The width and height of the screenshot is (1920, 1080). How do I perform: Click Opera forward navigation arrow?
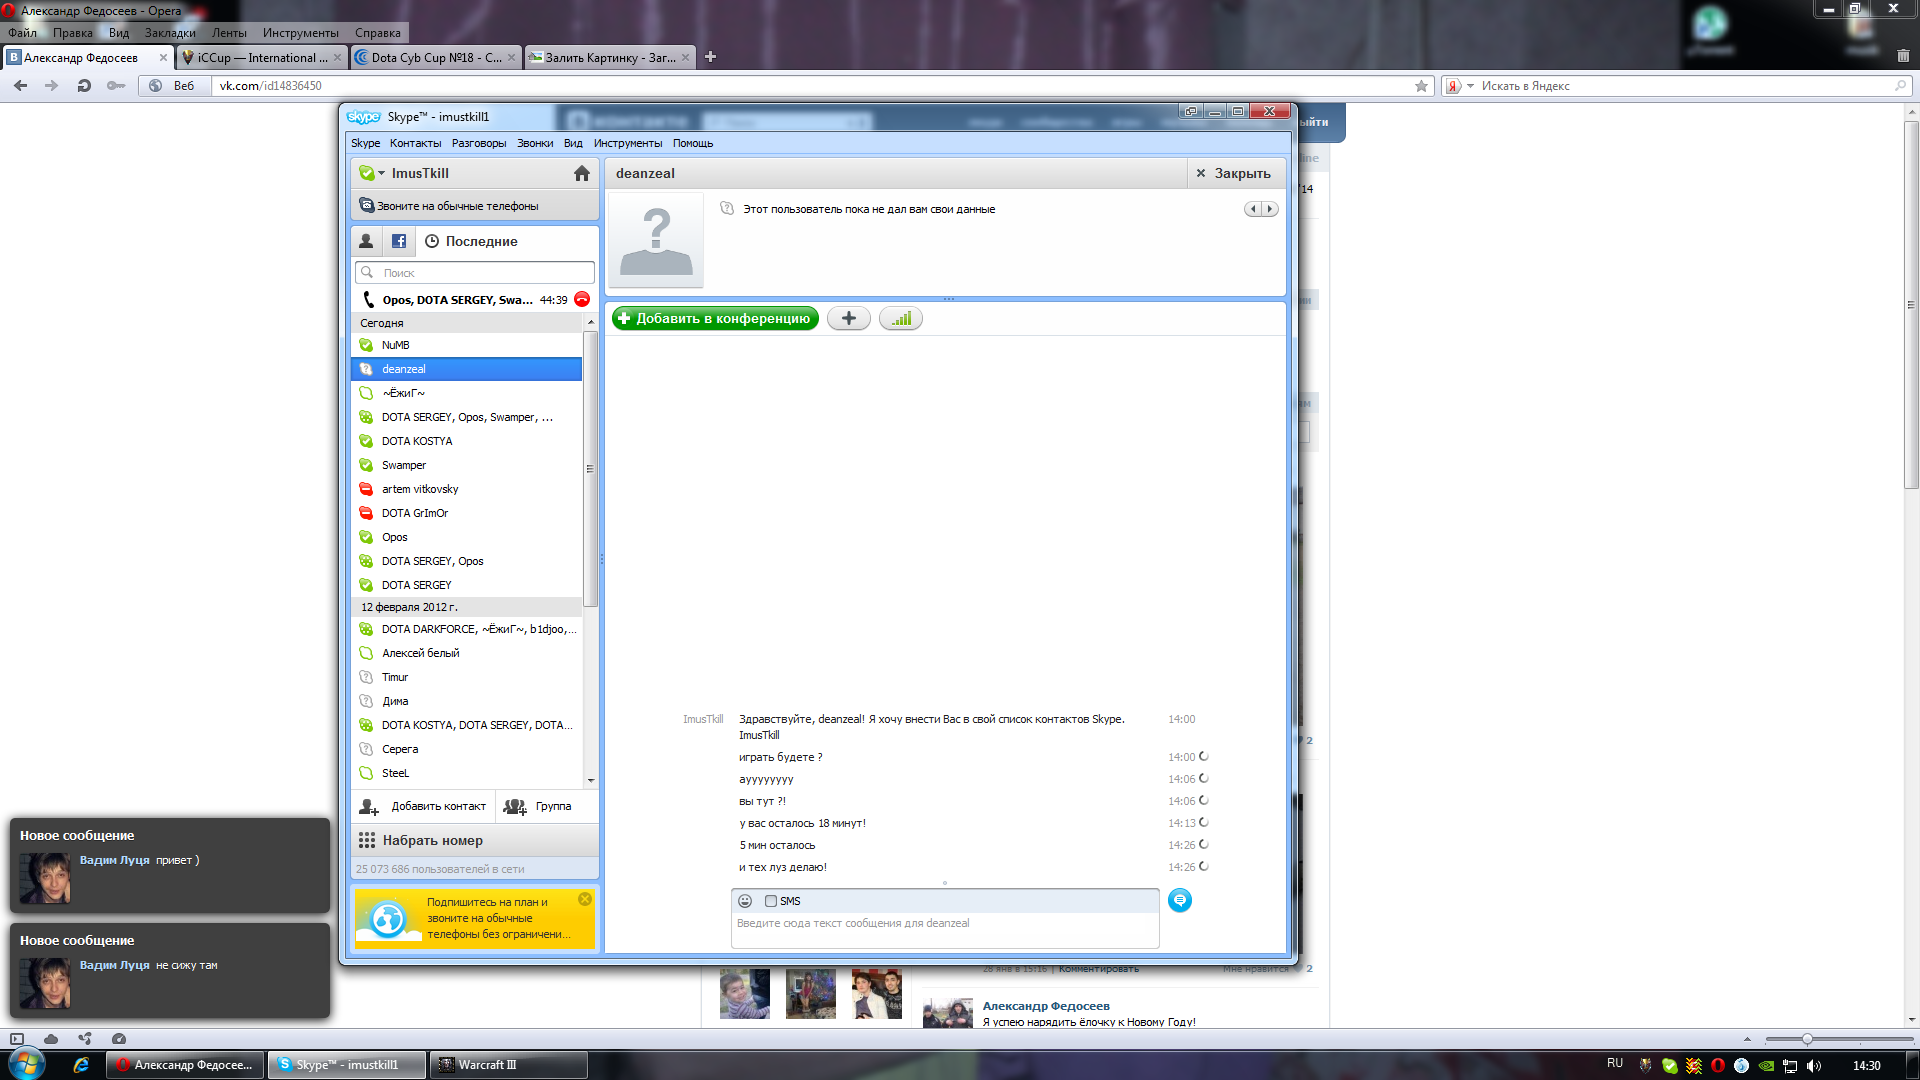52,86
